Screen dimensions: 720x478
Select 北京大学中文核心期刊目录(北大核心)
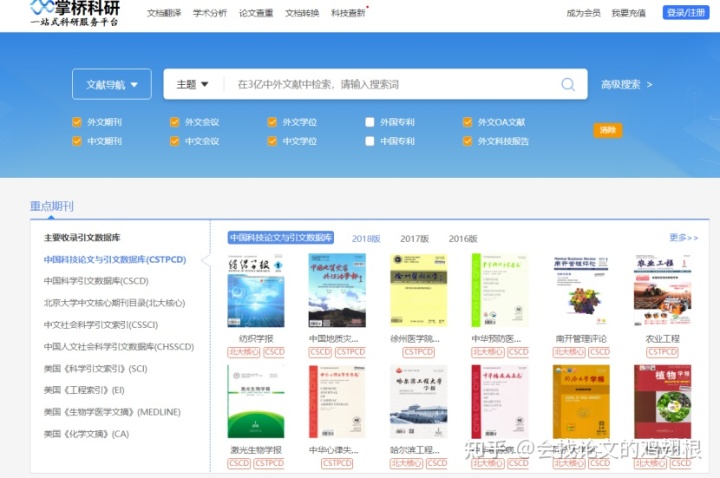(114, 303)
